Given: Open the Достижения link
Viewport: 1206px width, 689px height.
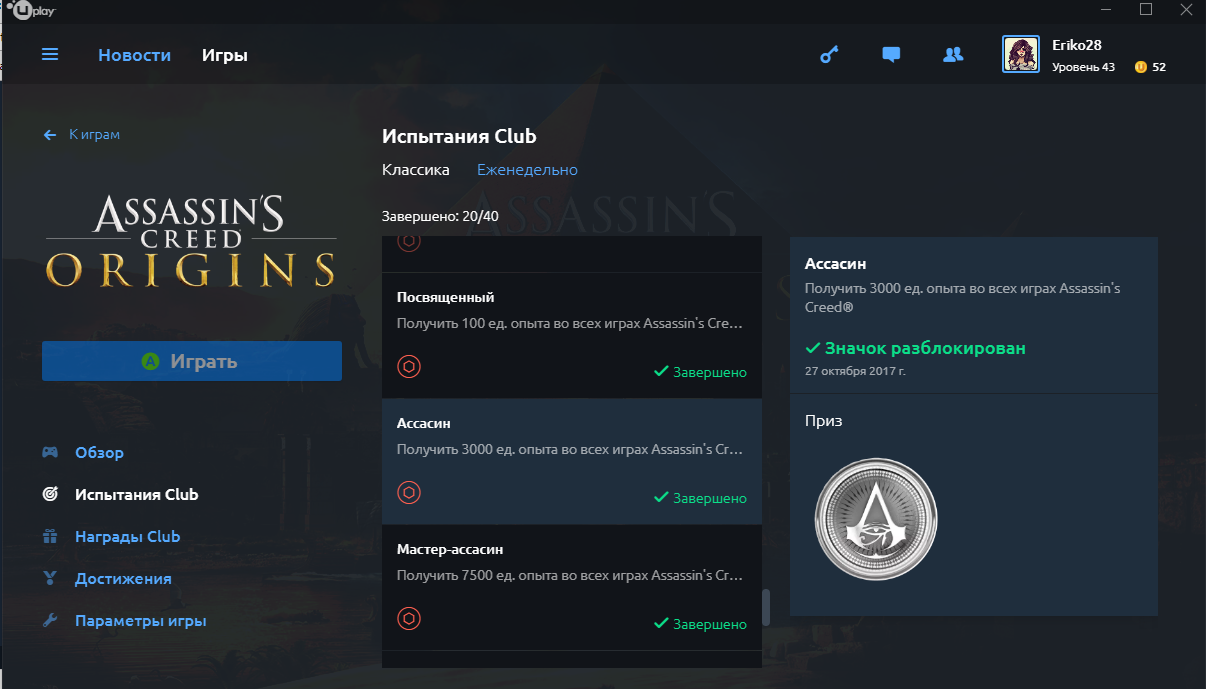Looking at the screenshot, I should (123, 578).
